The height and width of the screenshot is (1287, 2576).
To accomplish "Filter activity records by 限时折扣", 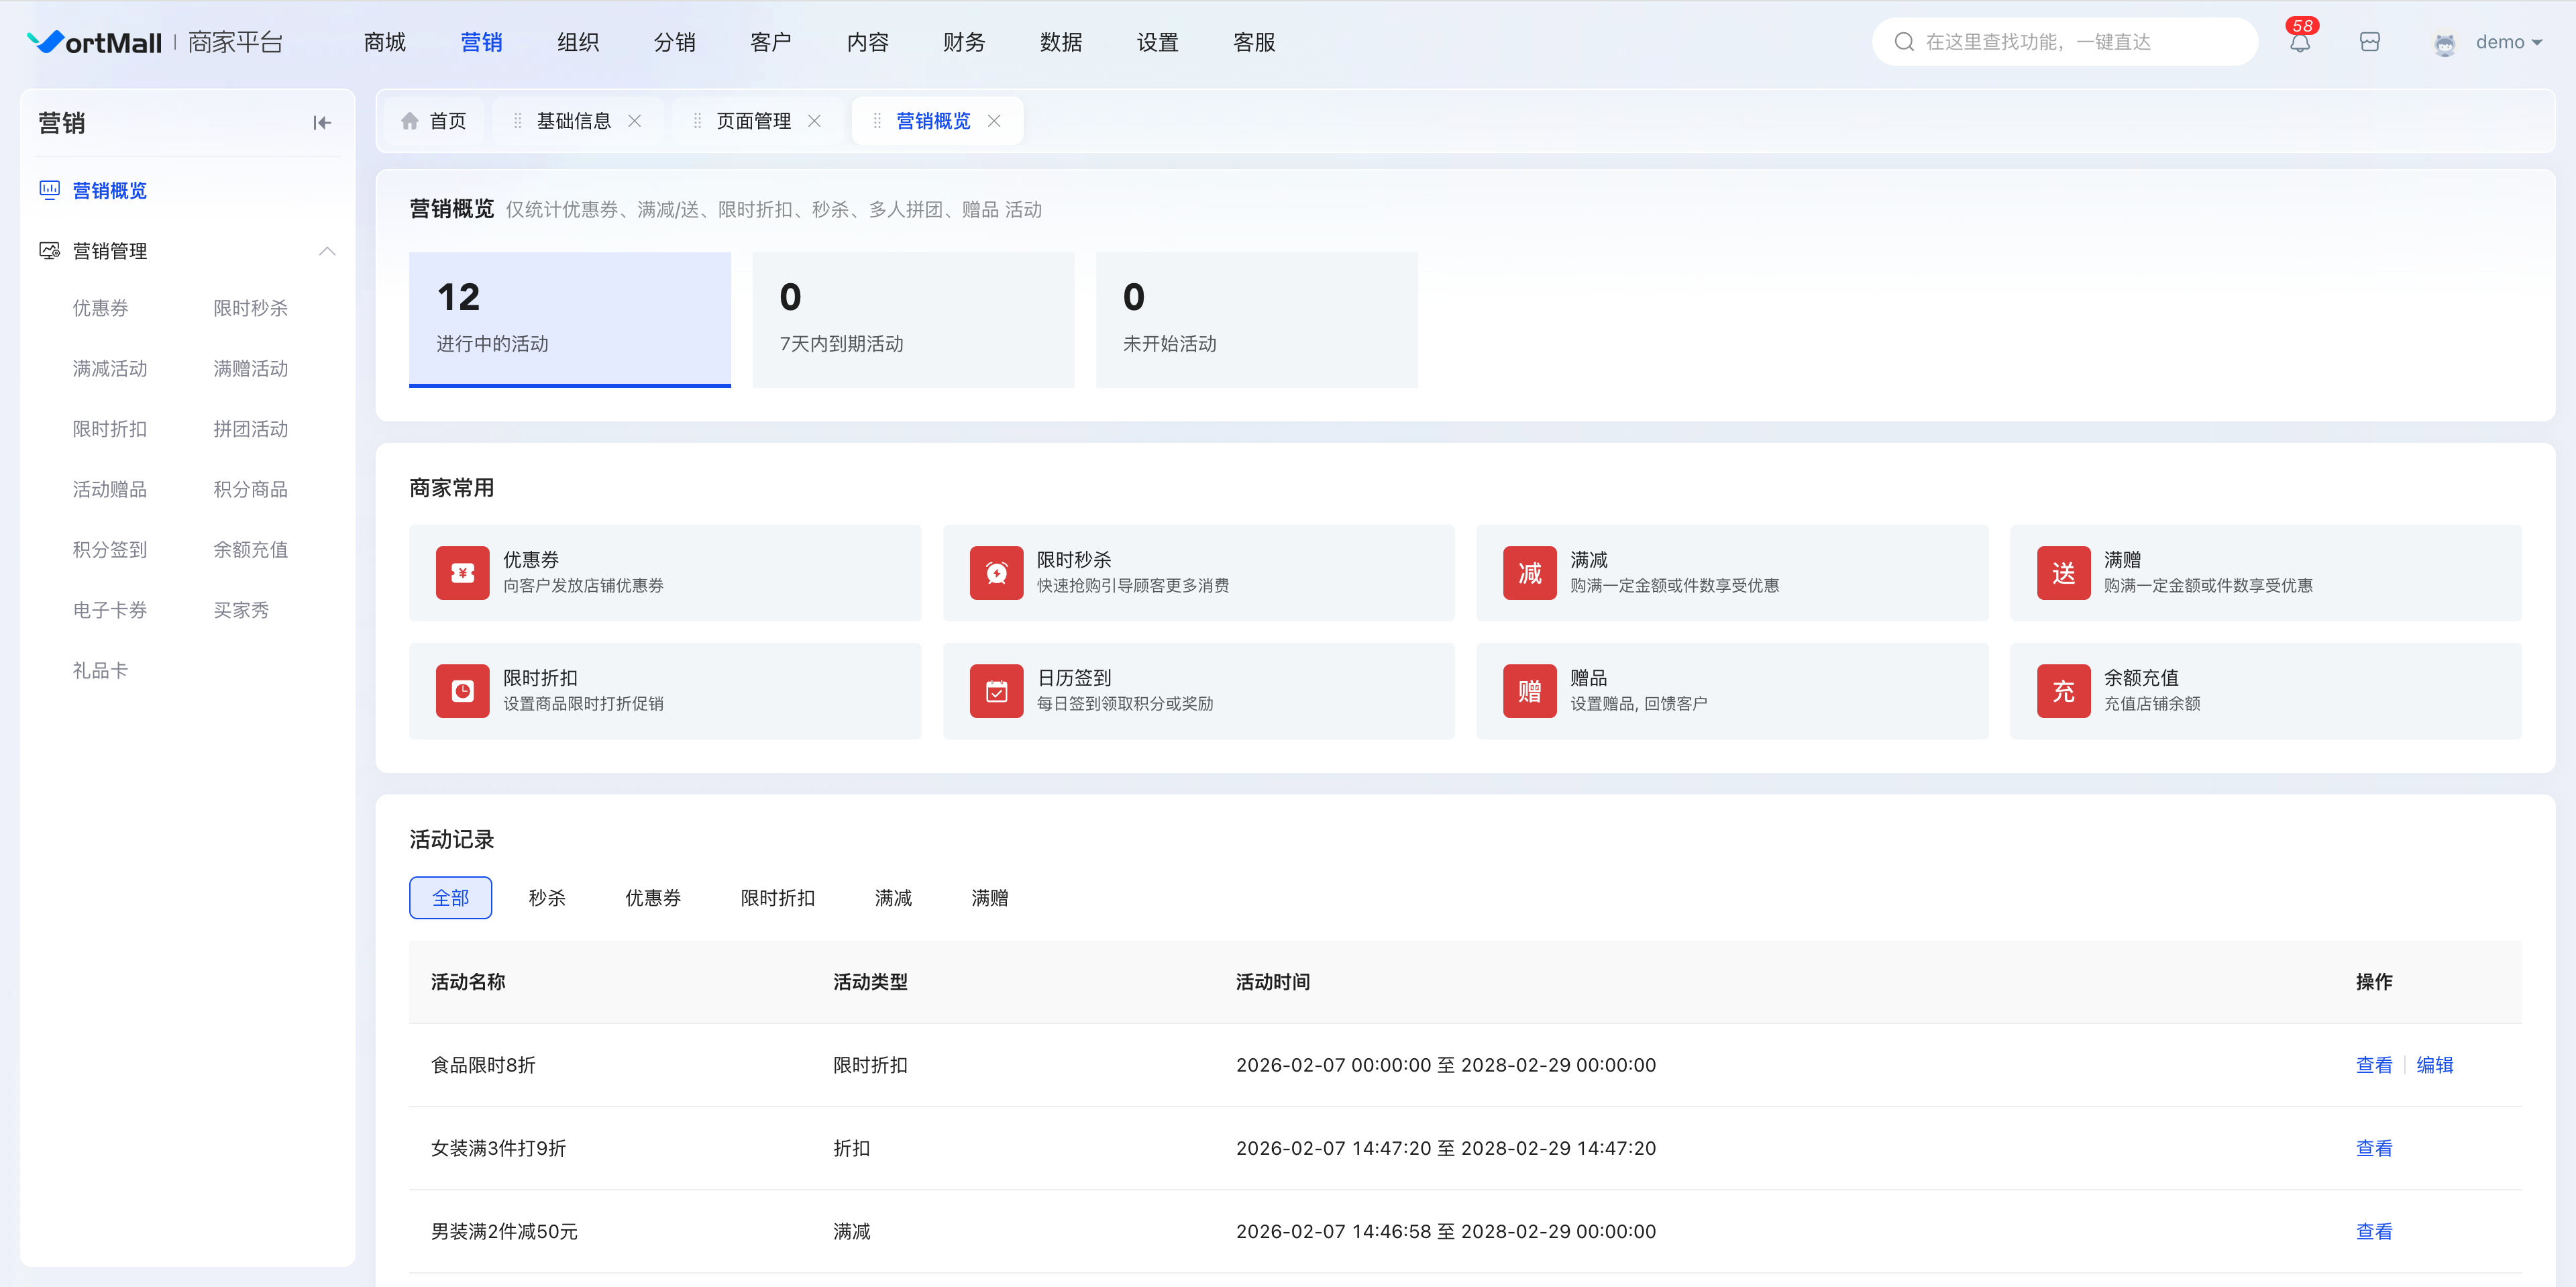I will coord(778,898).
